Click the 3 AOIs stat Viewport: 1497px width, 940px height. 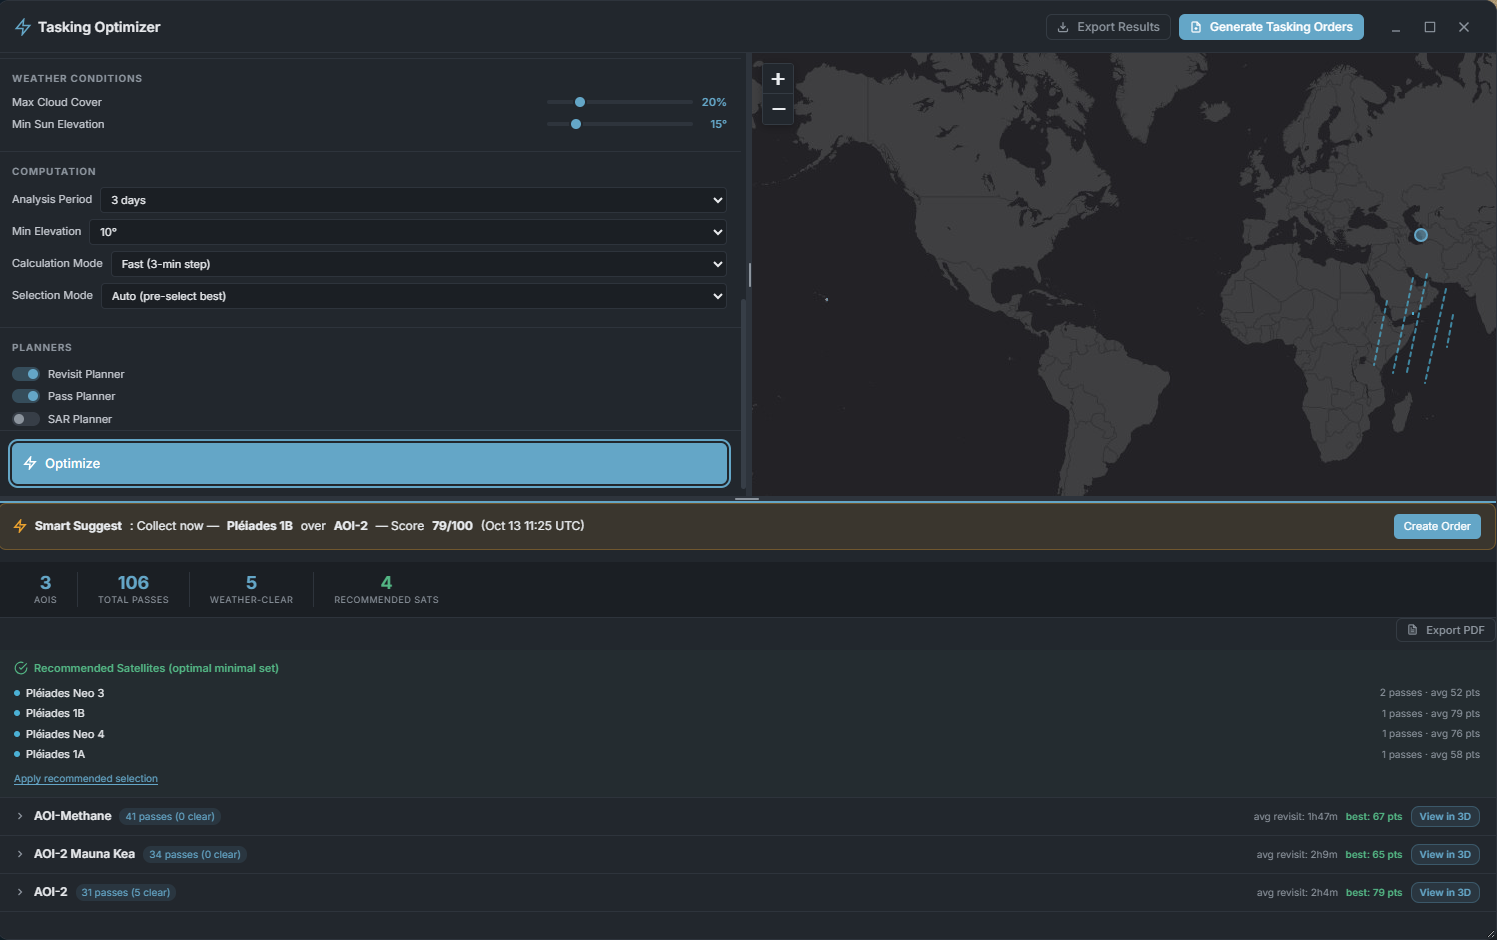pos(45,589)
